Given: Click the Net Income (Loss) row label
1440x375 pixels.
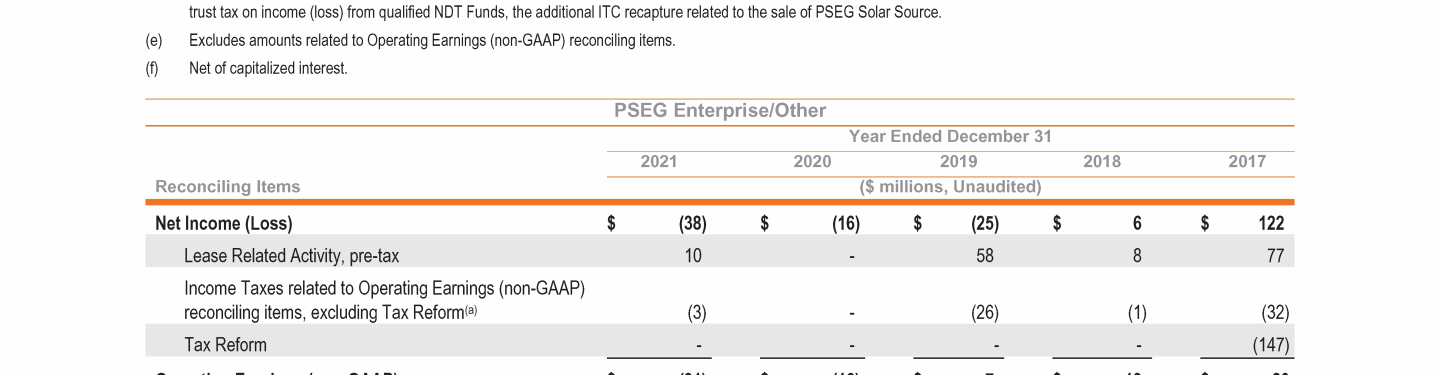Looking at the screenshot, I should [x=224, y=224].
